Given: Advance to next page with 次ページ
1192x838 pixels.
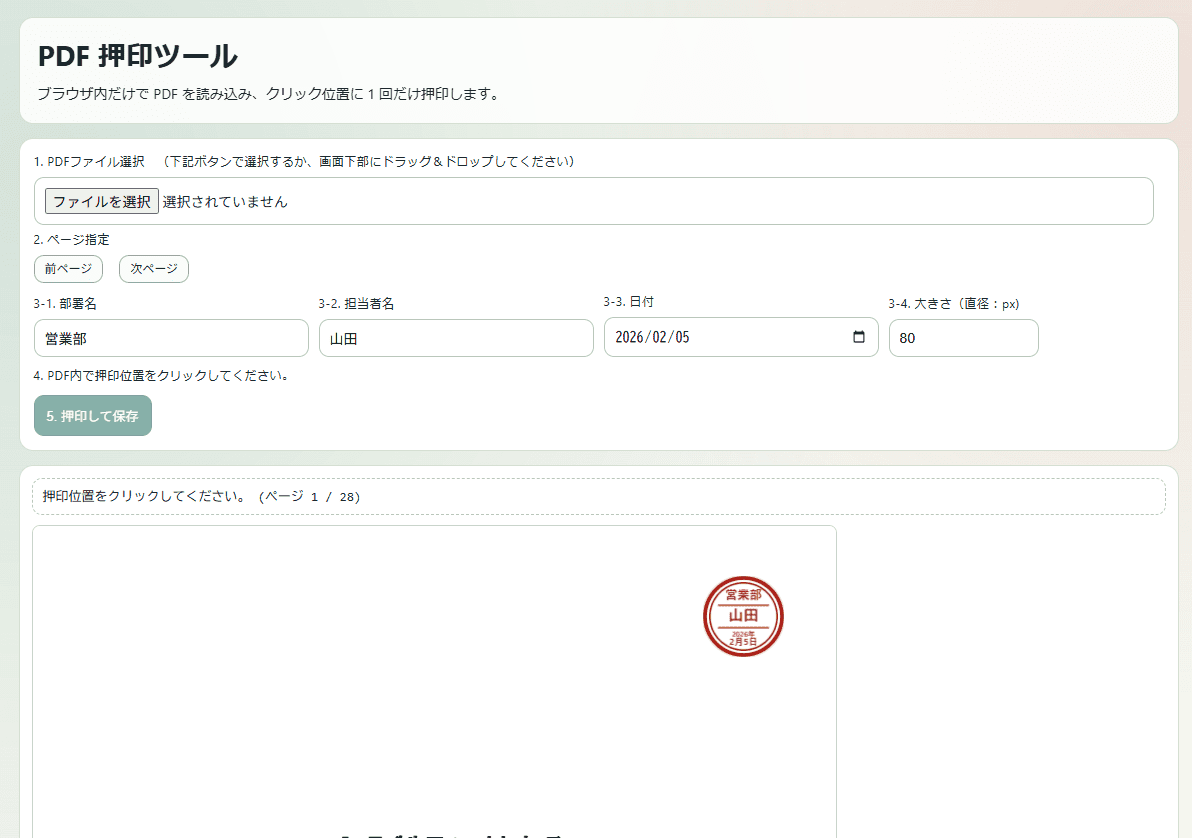Looking at the screenshot, I should pyautogui.click(x=154, y=269).
